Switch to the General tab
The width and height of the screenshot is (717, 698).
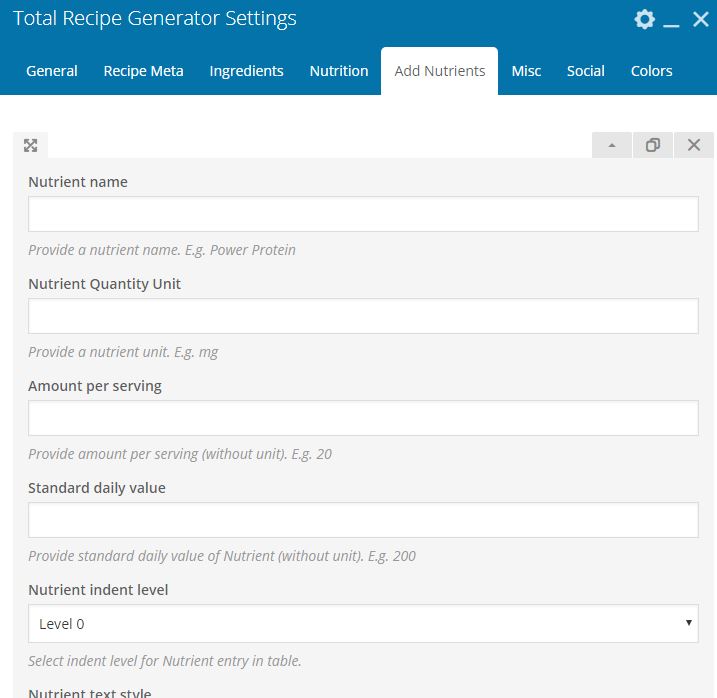[x=52, y=71]
